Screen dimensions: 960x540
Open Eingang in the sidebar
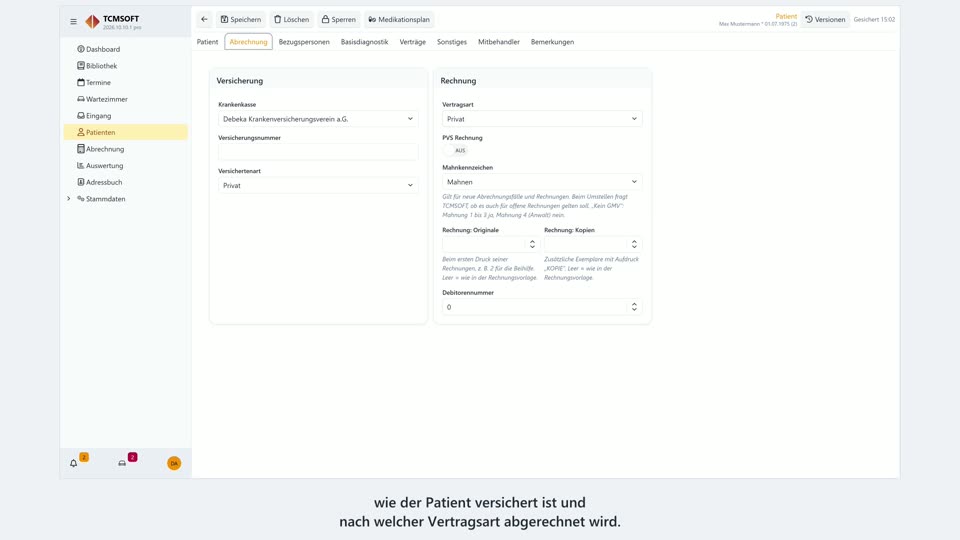tap(126, 115)
